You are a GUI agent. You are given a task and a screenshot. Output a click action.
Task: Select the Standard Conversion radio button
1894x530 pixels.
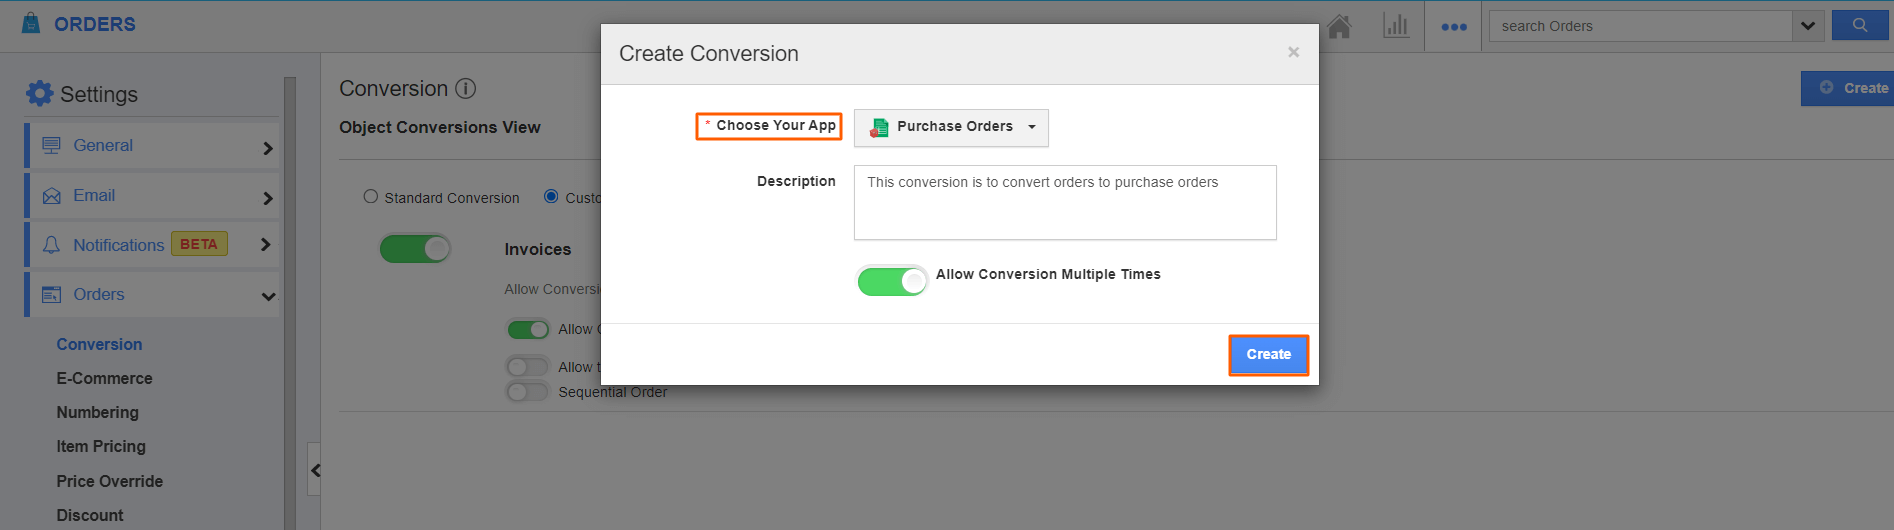click(371, 197)
